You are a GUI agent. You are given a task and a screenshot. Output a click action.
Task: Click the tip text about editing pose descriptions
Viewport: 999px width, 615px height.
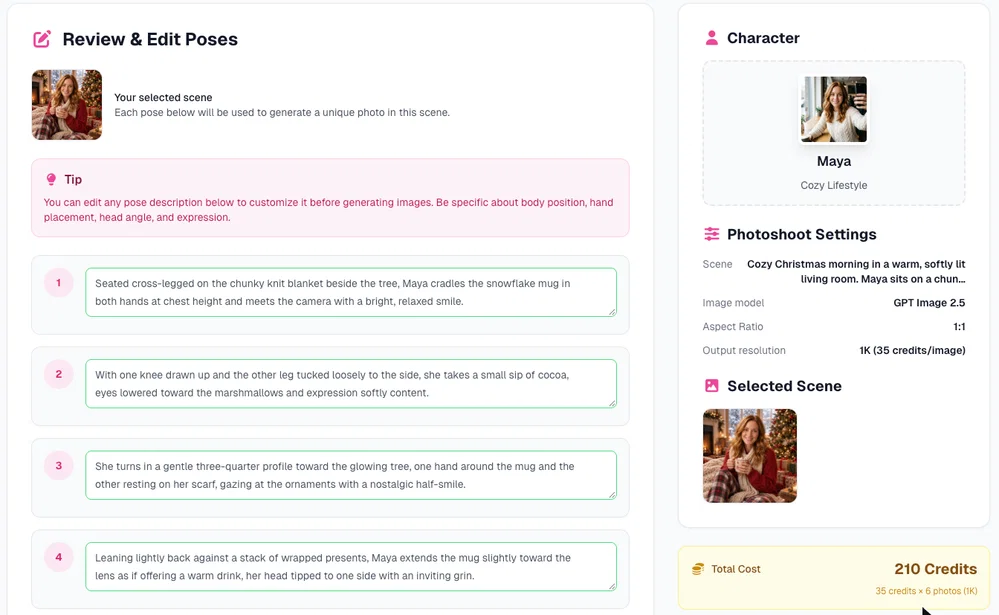pos(329,210)
